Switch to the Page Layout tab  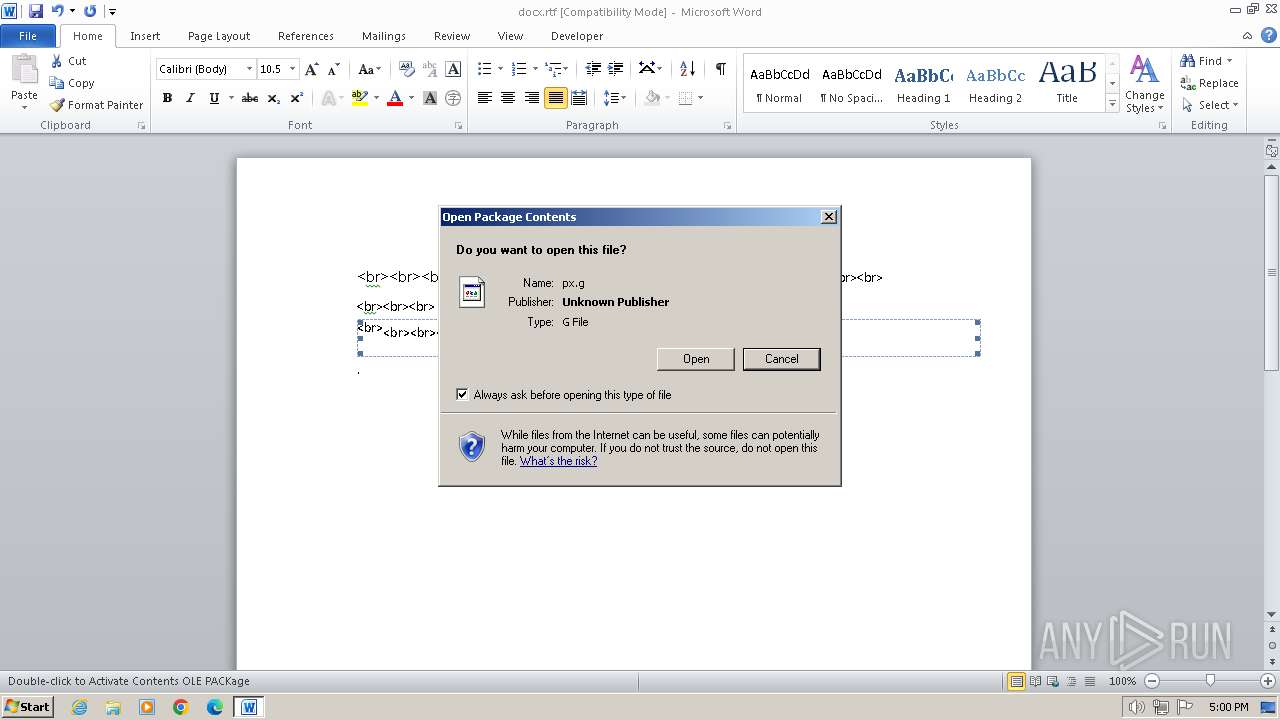coord(219,36)
